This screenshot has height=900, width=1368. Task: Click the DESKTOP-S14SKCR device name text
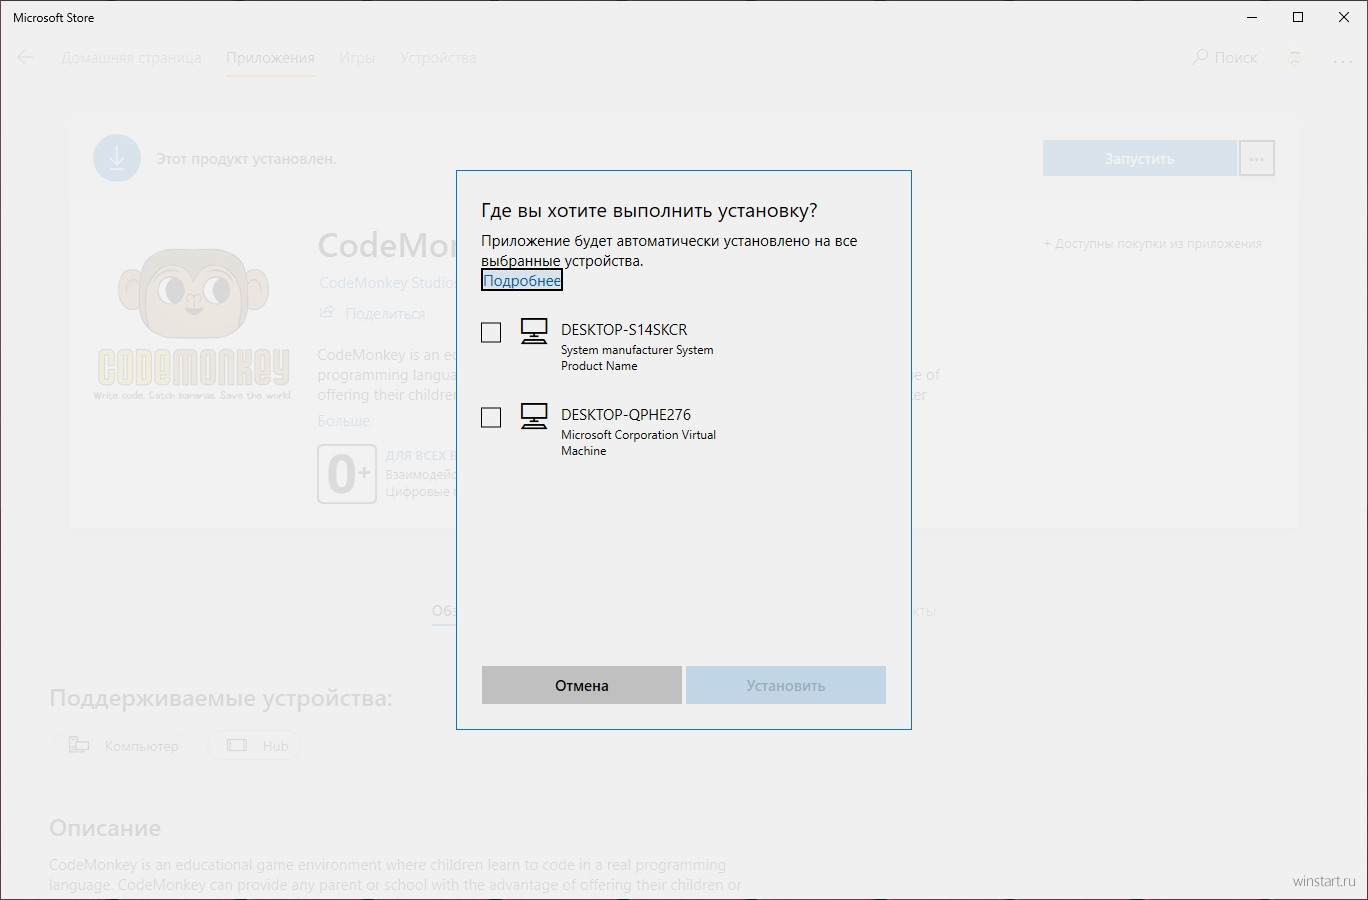624,330
